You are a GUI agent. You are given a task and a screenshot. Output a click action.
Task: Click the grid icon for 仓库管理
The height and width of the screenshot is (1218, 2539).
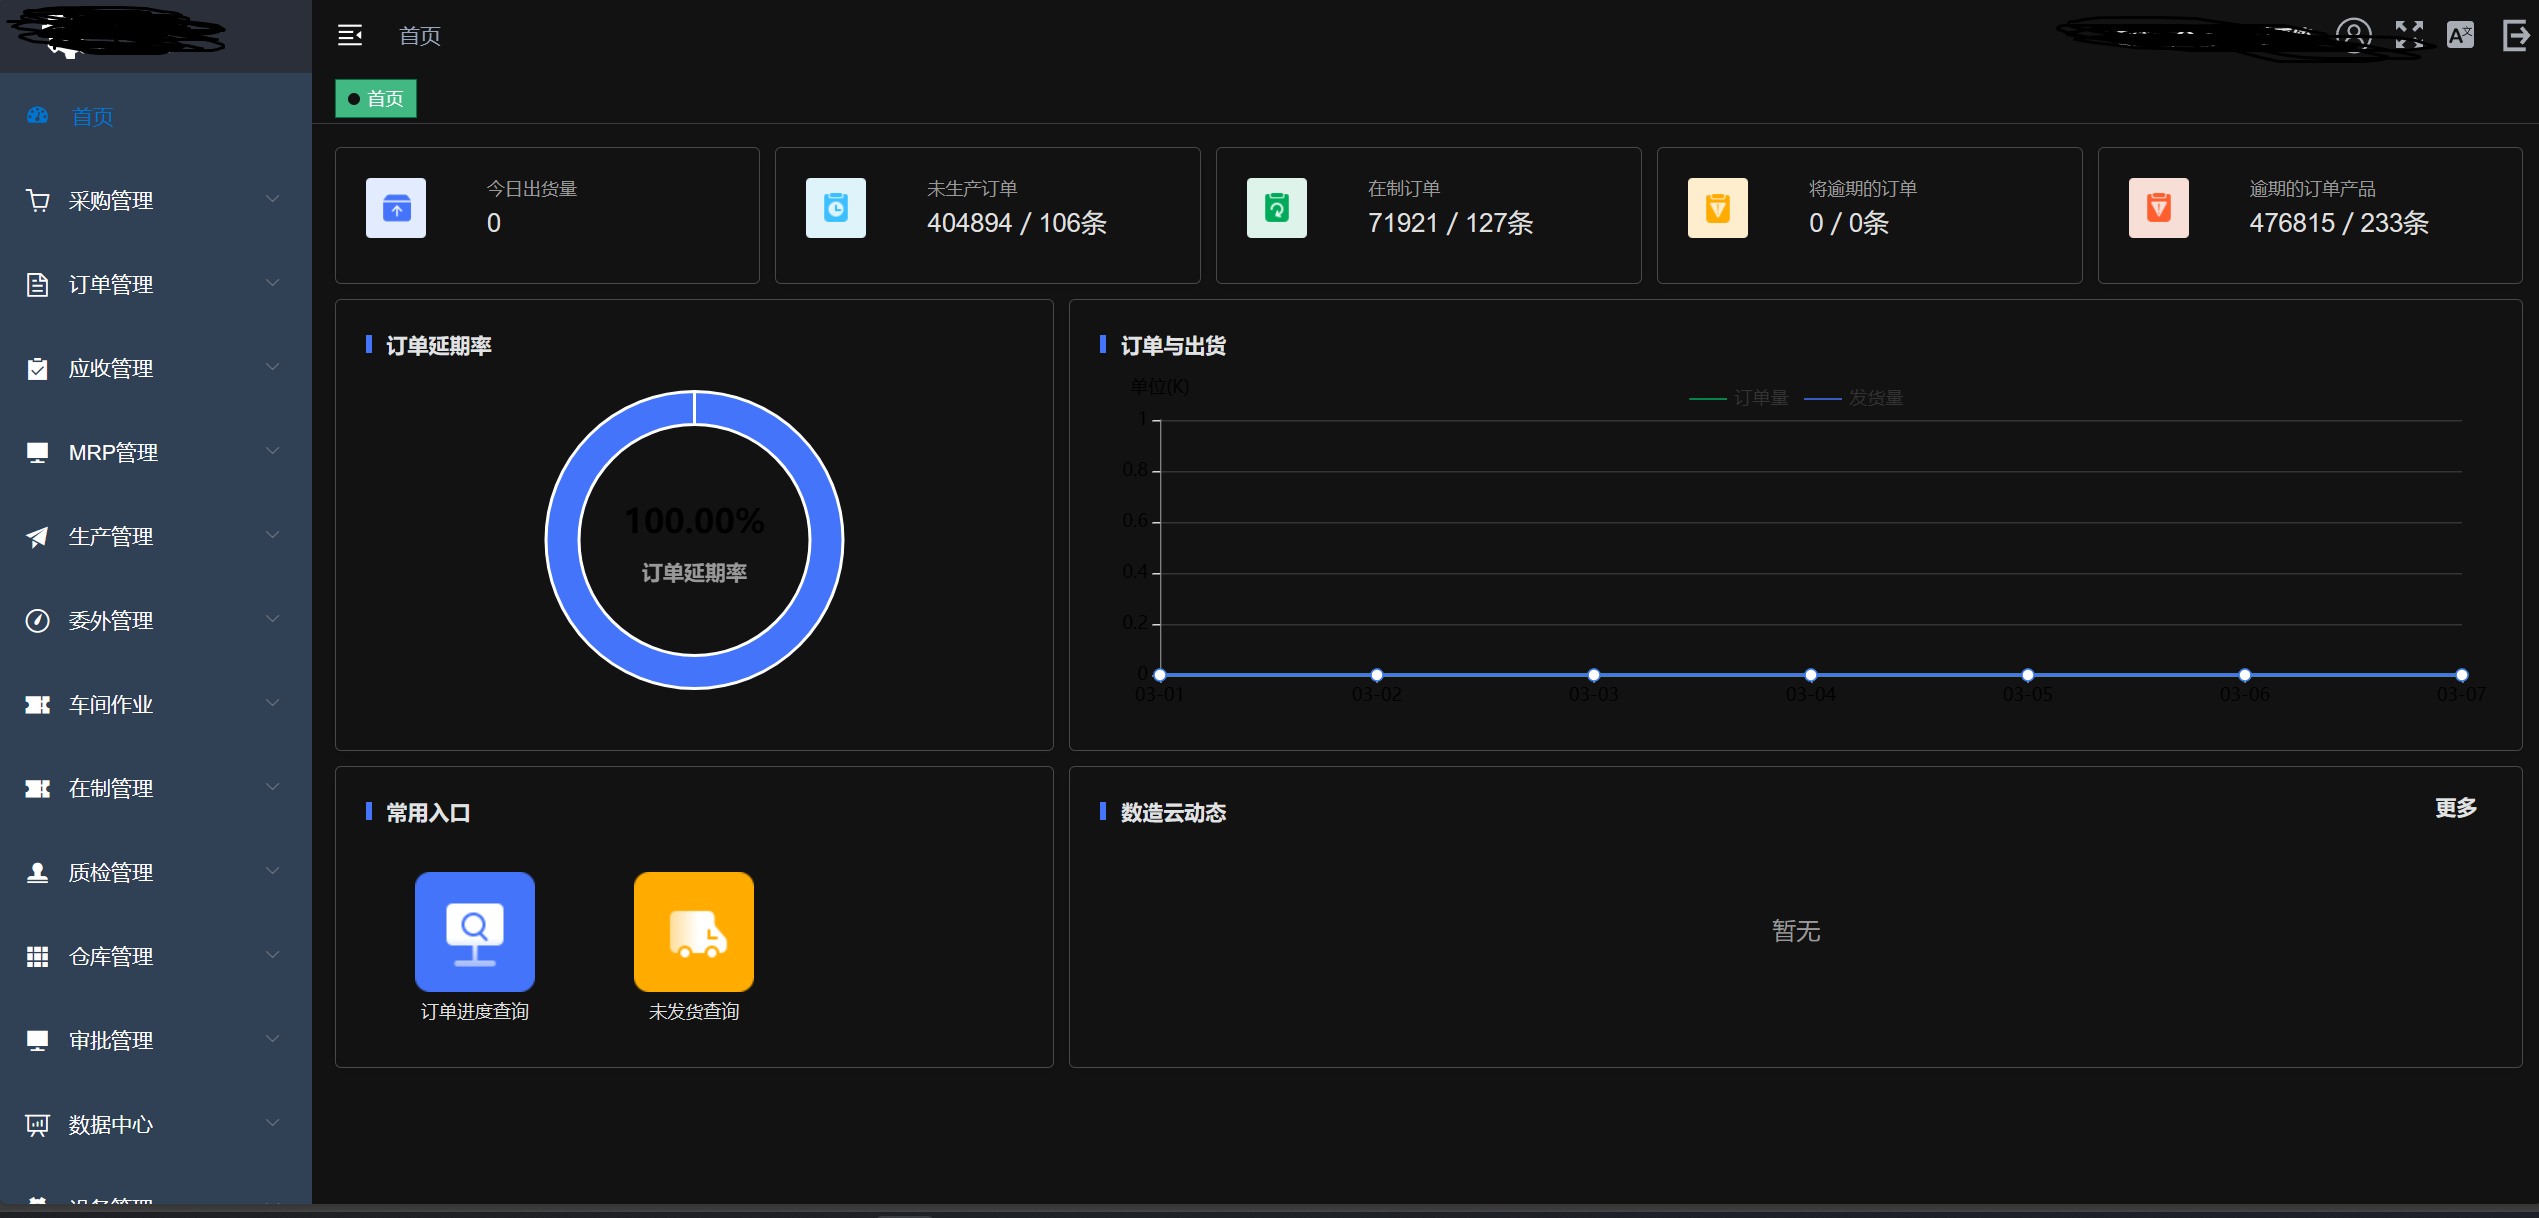[37, 957]
